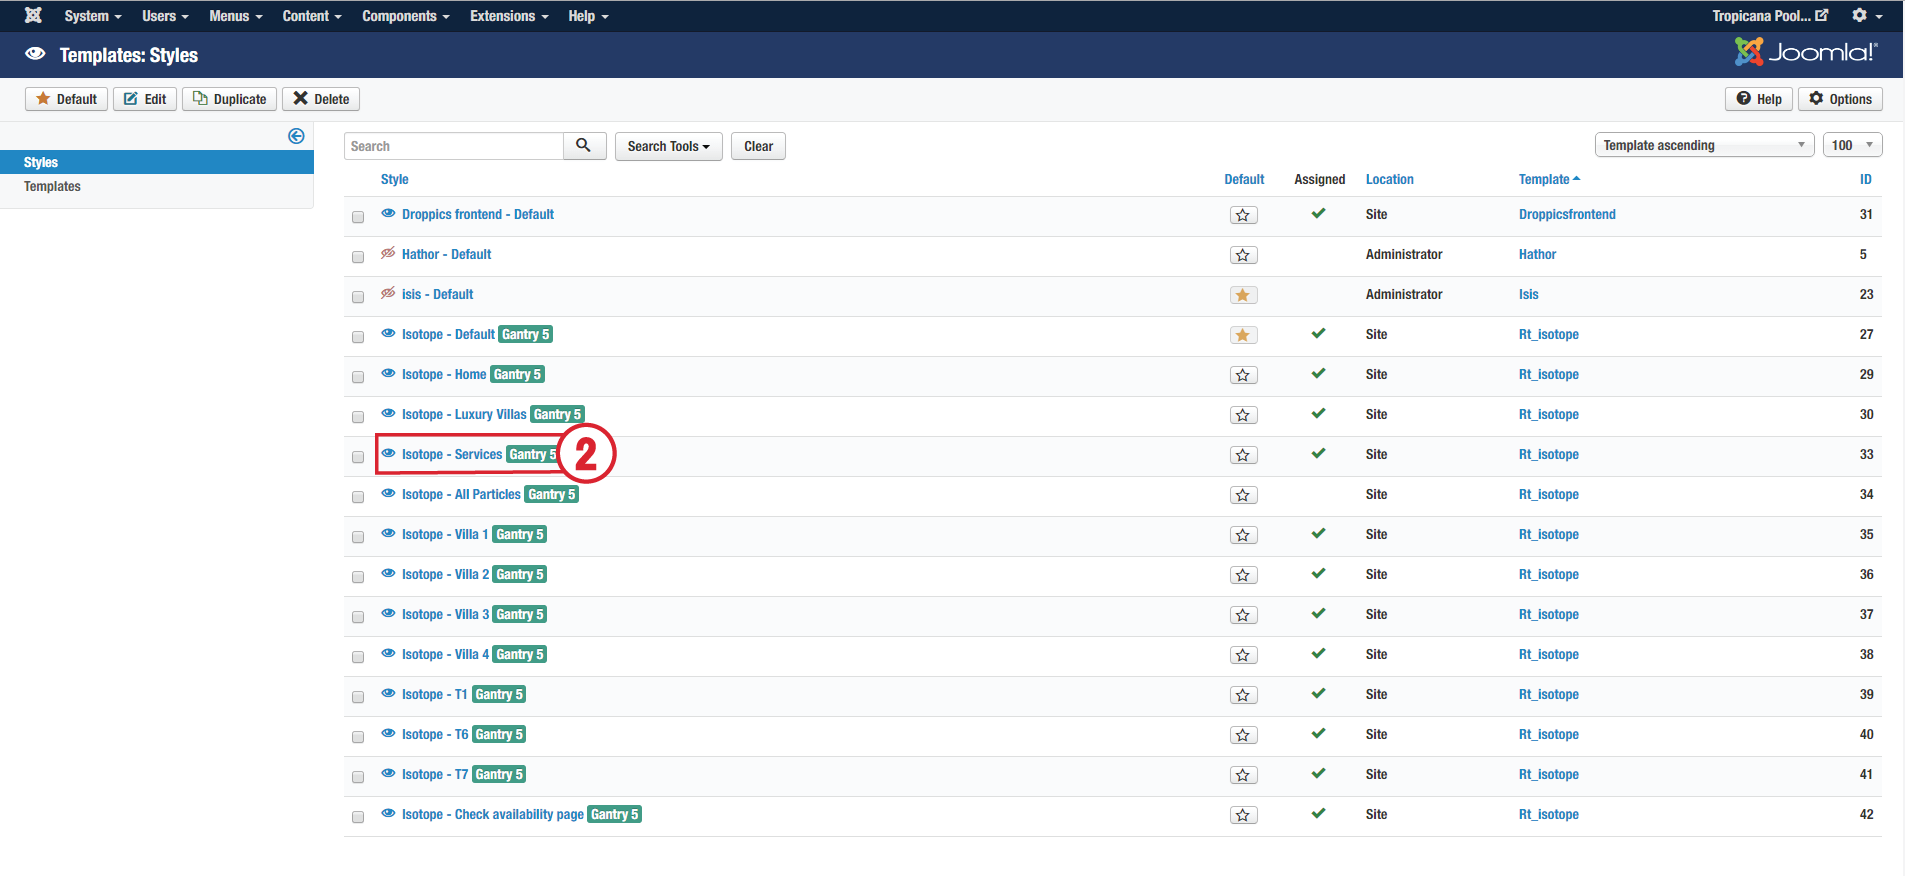This screenshot has height=876, width=1905.
Task: Click the default star for Hathor - Default
Action: point(1243,255)
